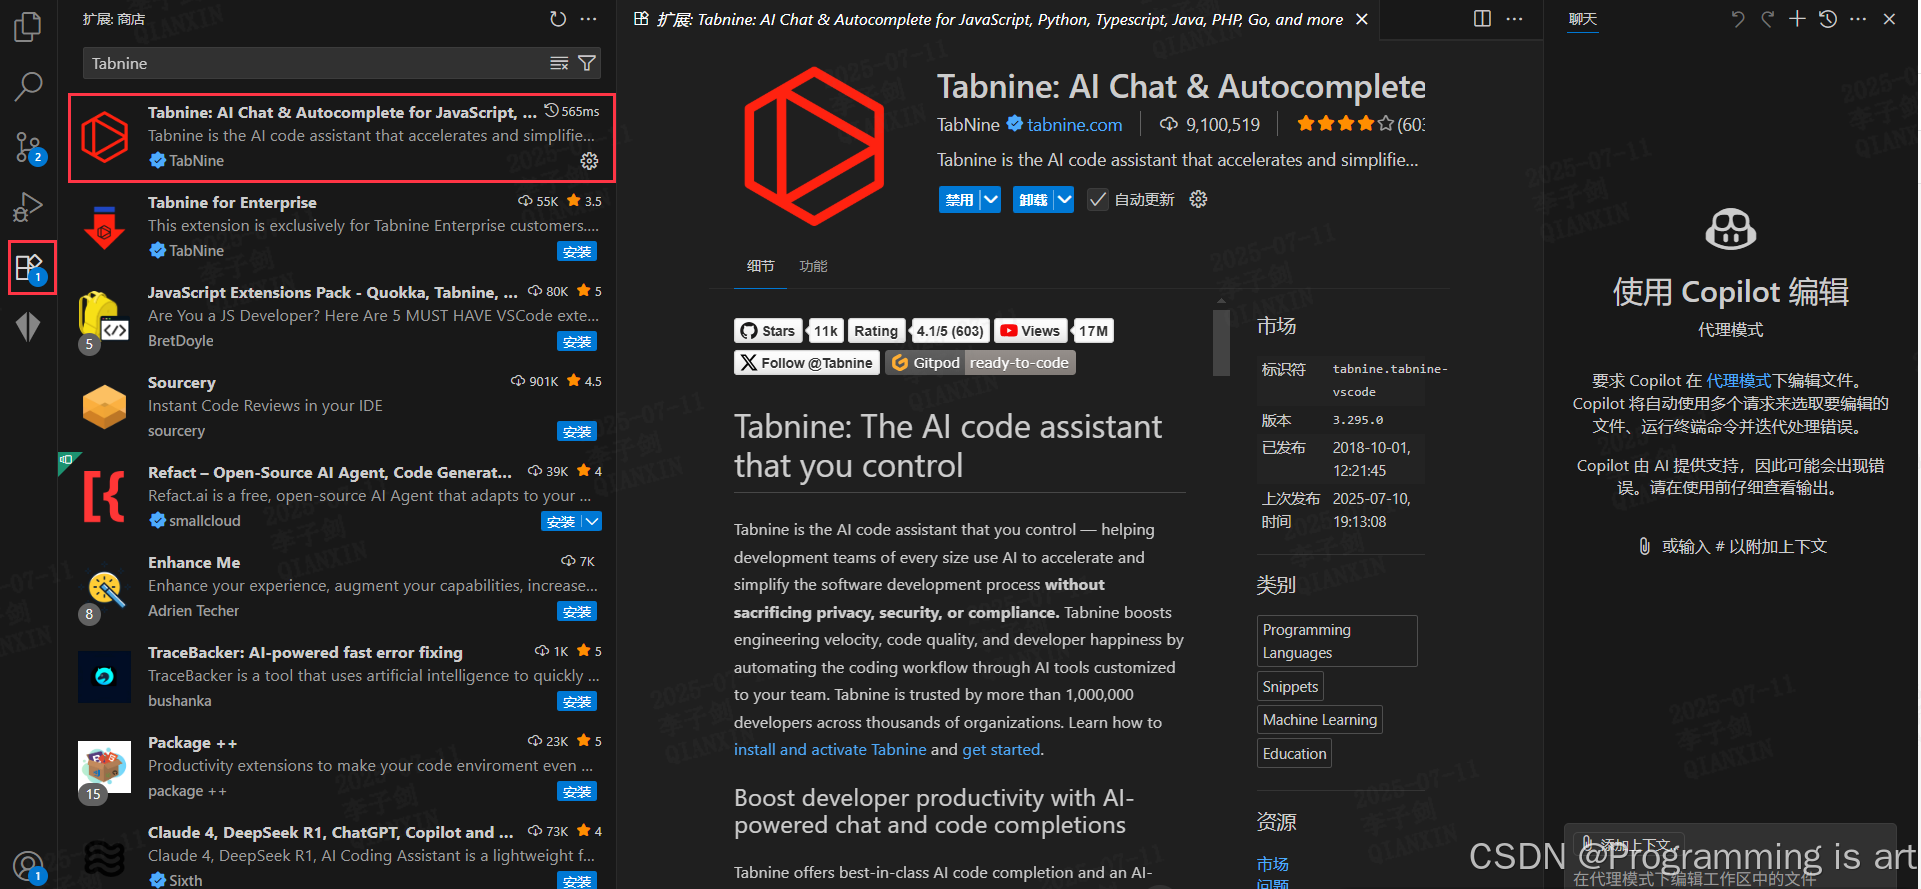
Task: Open manage gear for Tabnine list item
Action: 589,161
